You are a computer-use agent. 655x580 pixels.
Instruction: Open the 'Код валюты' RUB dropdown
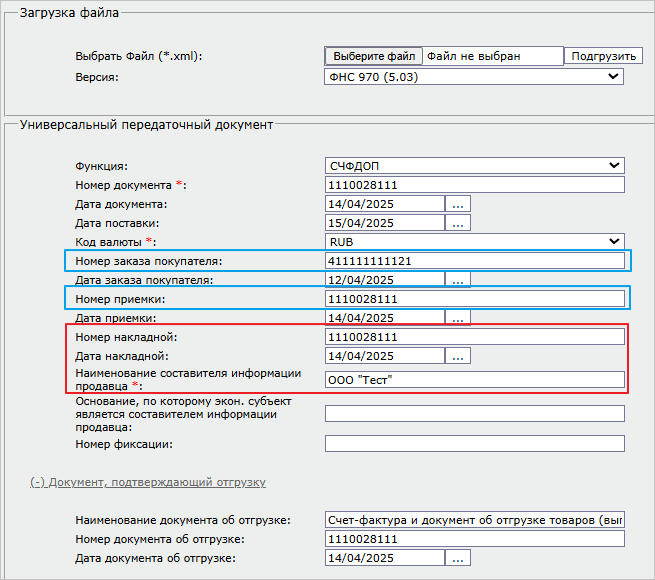click(x=474, y=242)
